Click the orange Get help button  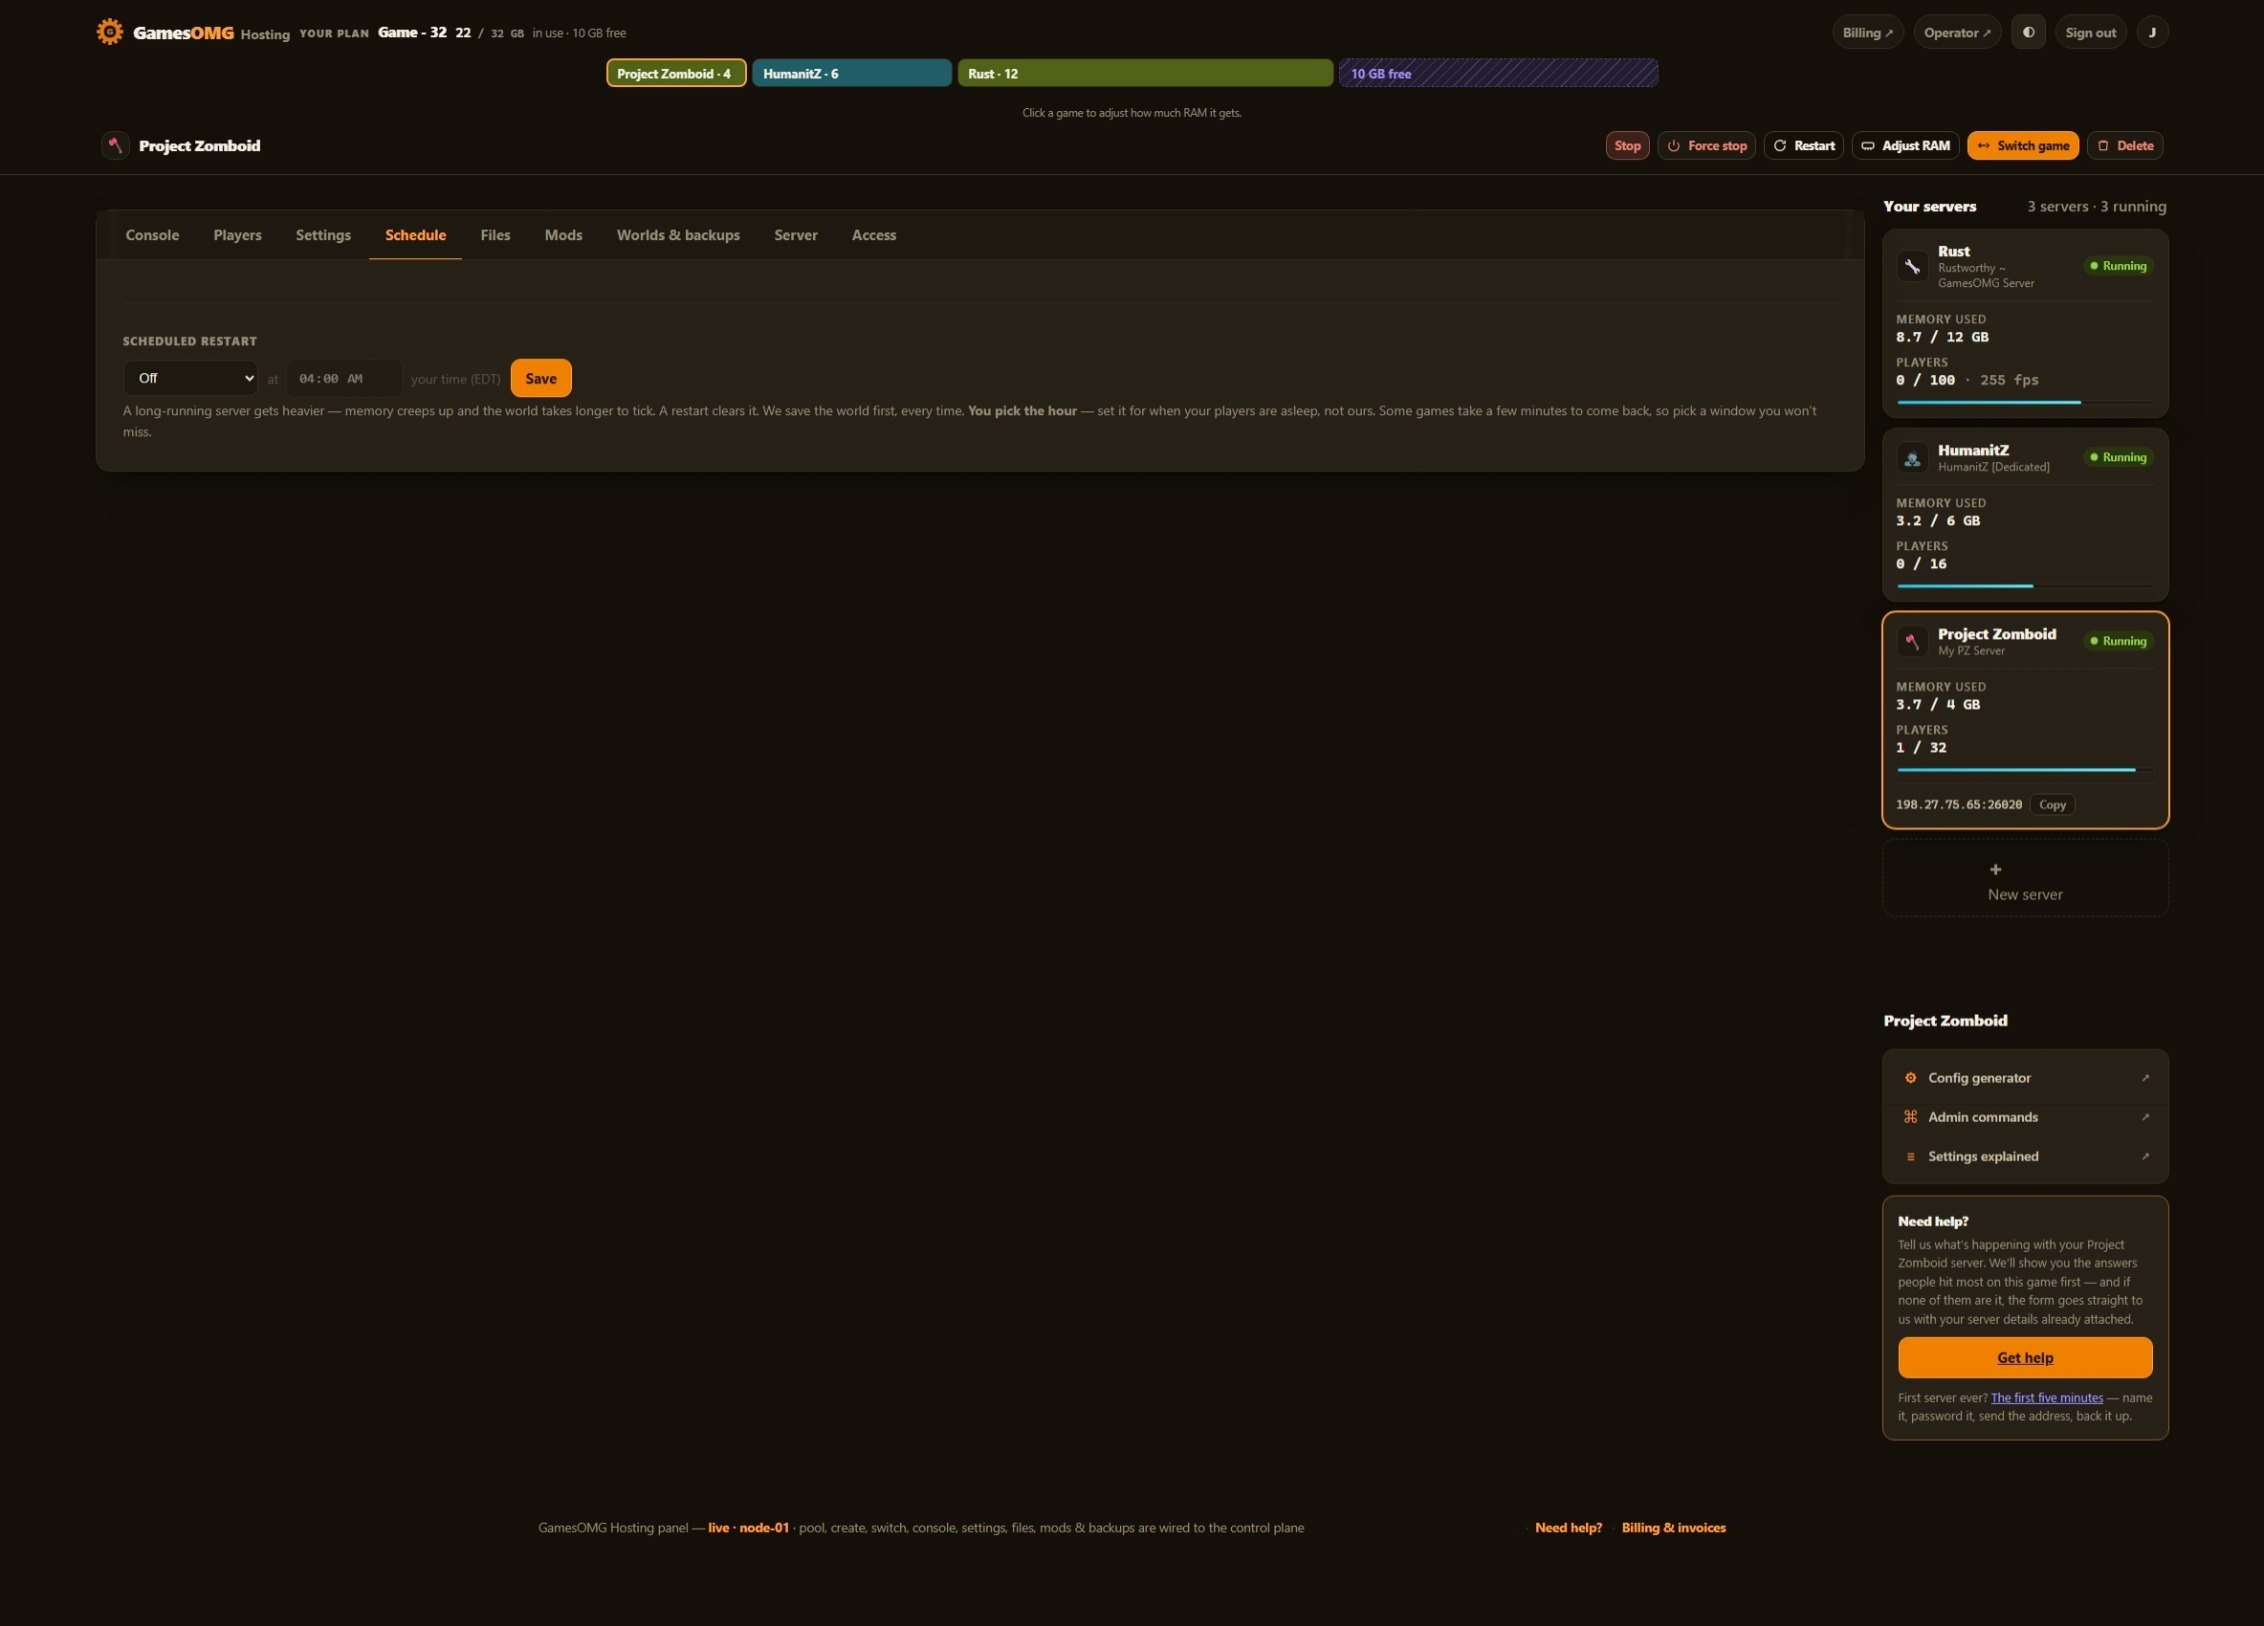2025,1357
